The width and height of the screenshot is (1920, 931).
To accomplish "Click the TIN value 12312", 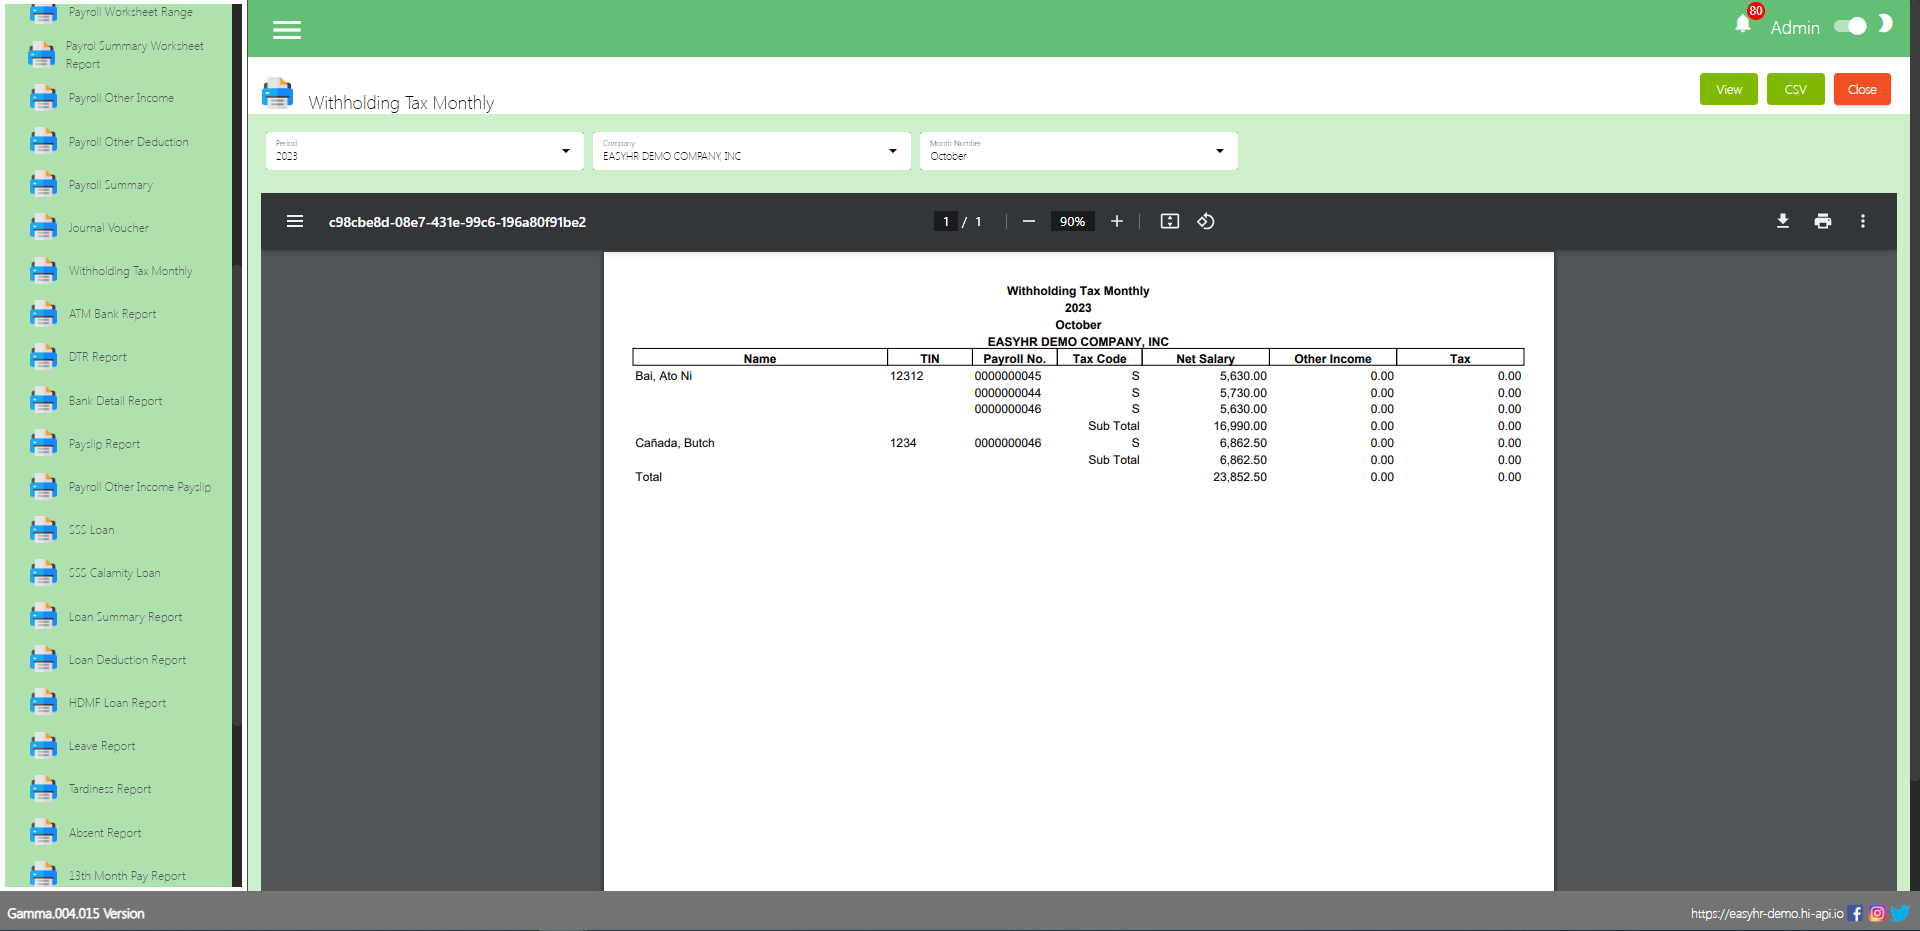I will 906,376.
